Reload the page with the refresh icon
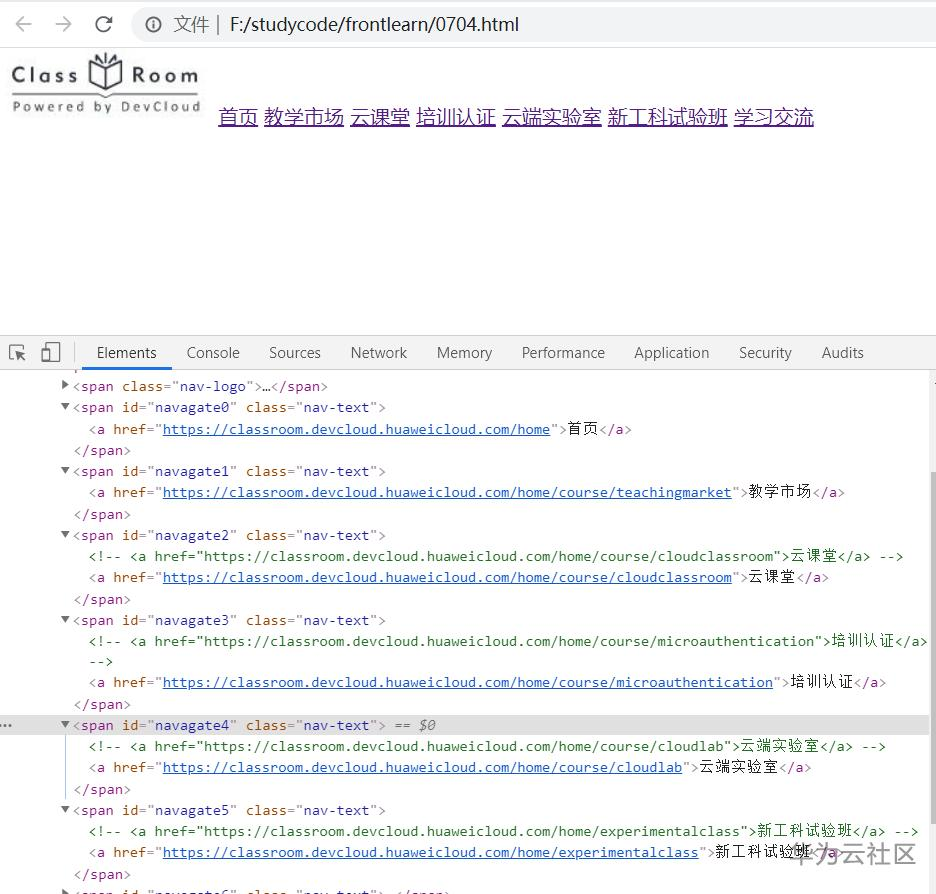This screenshot has height=894, width=936. (104, 24)
